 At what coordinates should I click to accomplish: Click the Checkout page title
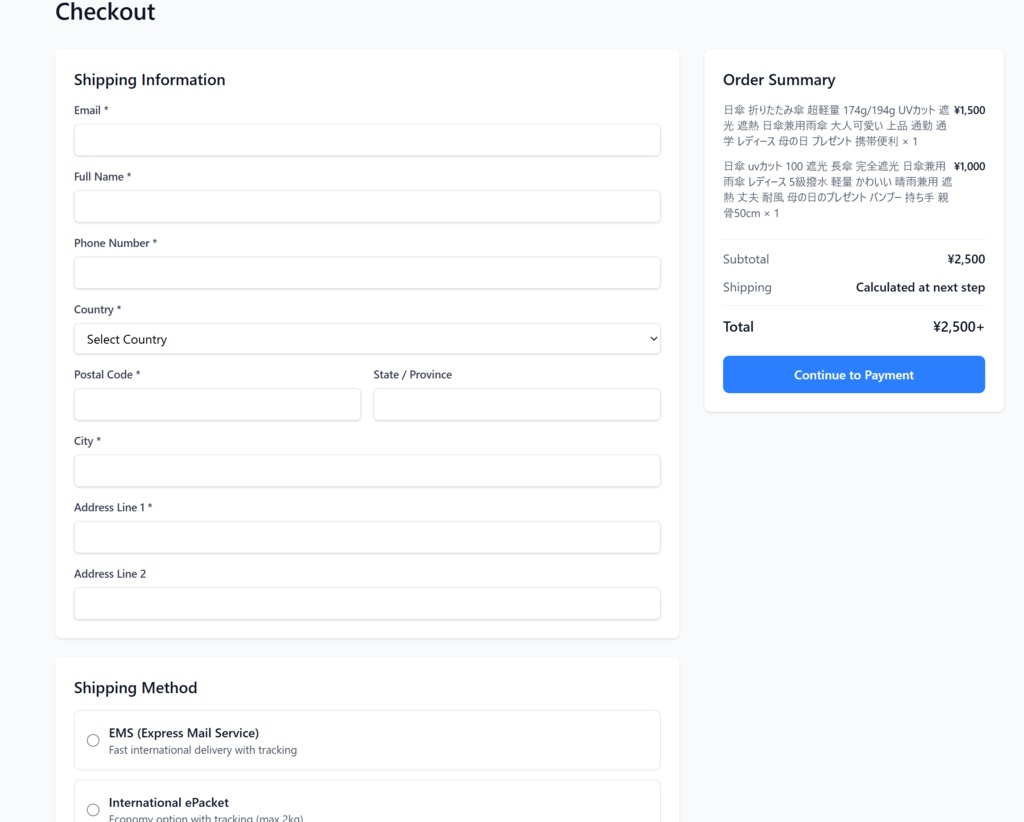tap(105, 13)
